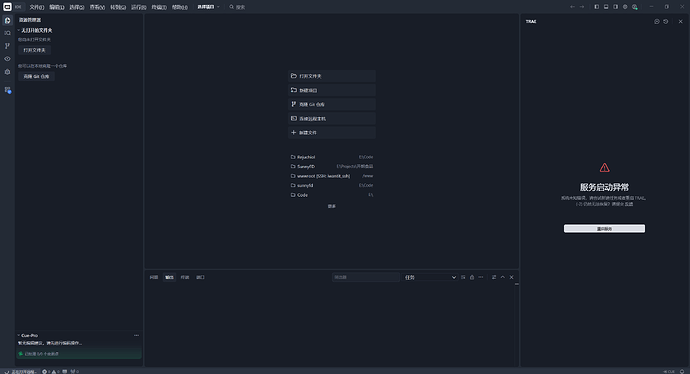The image size is (690, 374).
Task: Close the TRAE side panel
Action: pyautogui.click(x=680, y=21)
